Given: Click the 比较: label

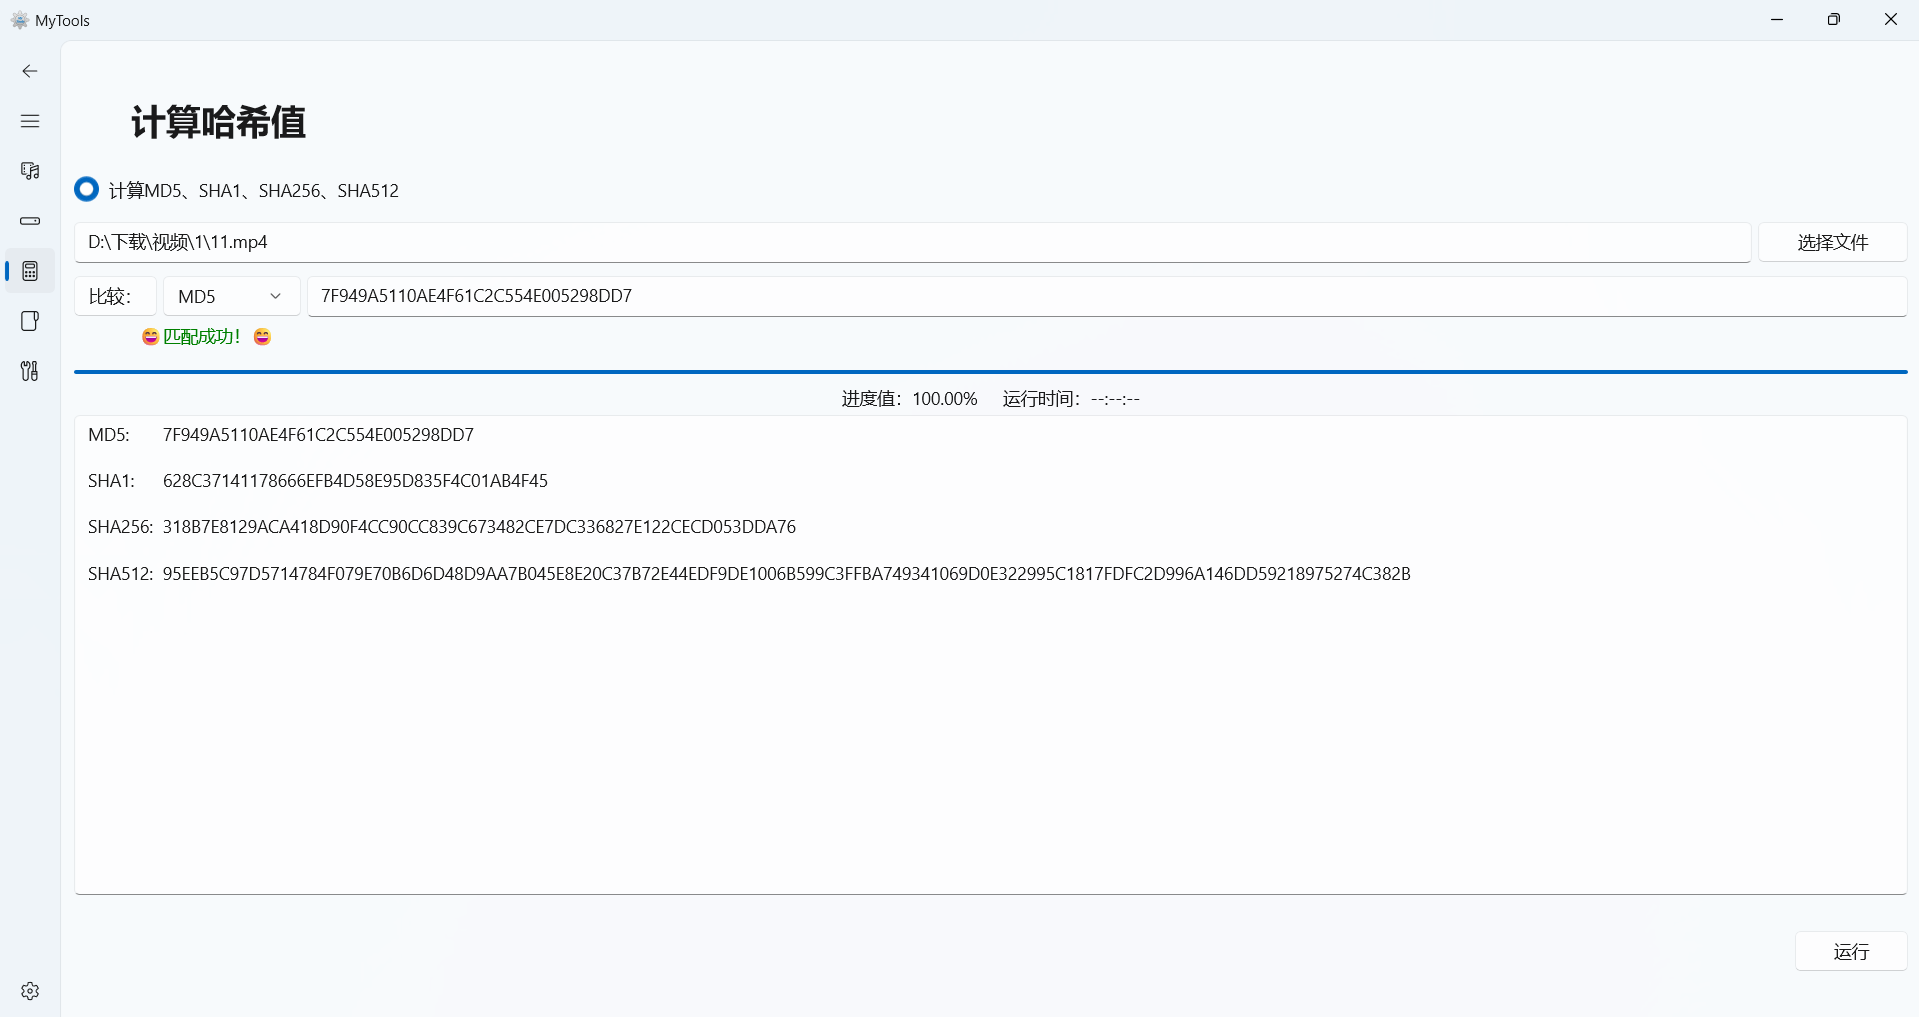Looking at the screenshot, I should pos(115,296).
